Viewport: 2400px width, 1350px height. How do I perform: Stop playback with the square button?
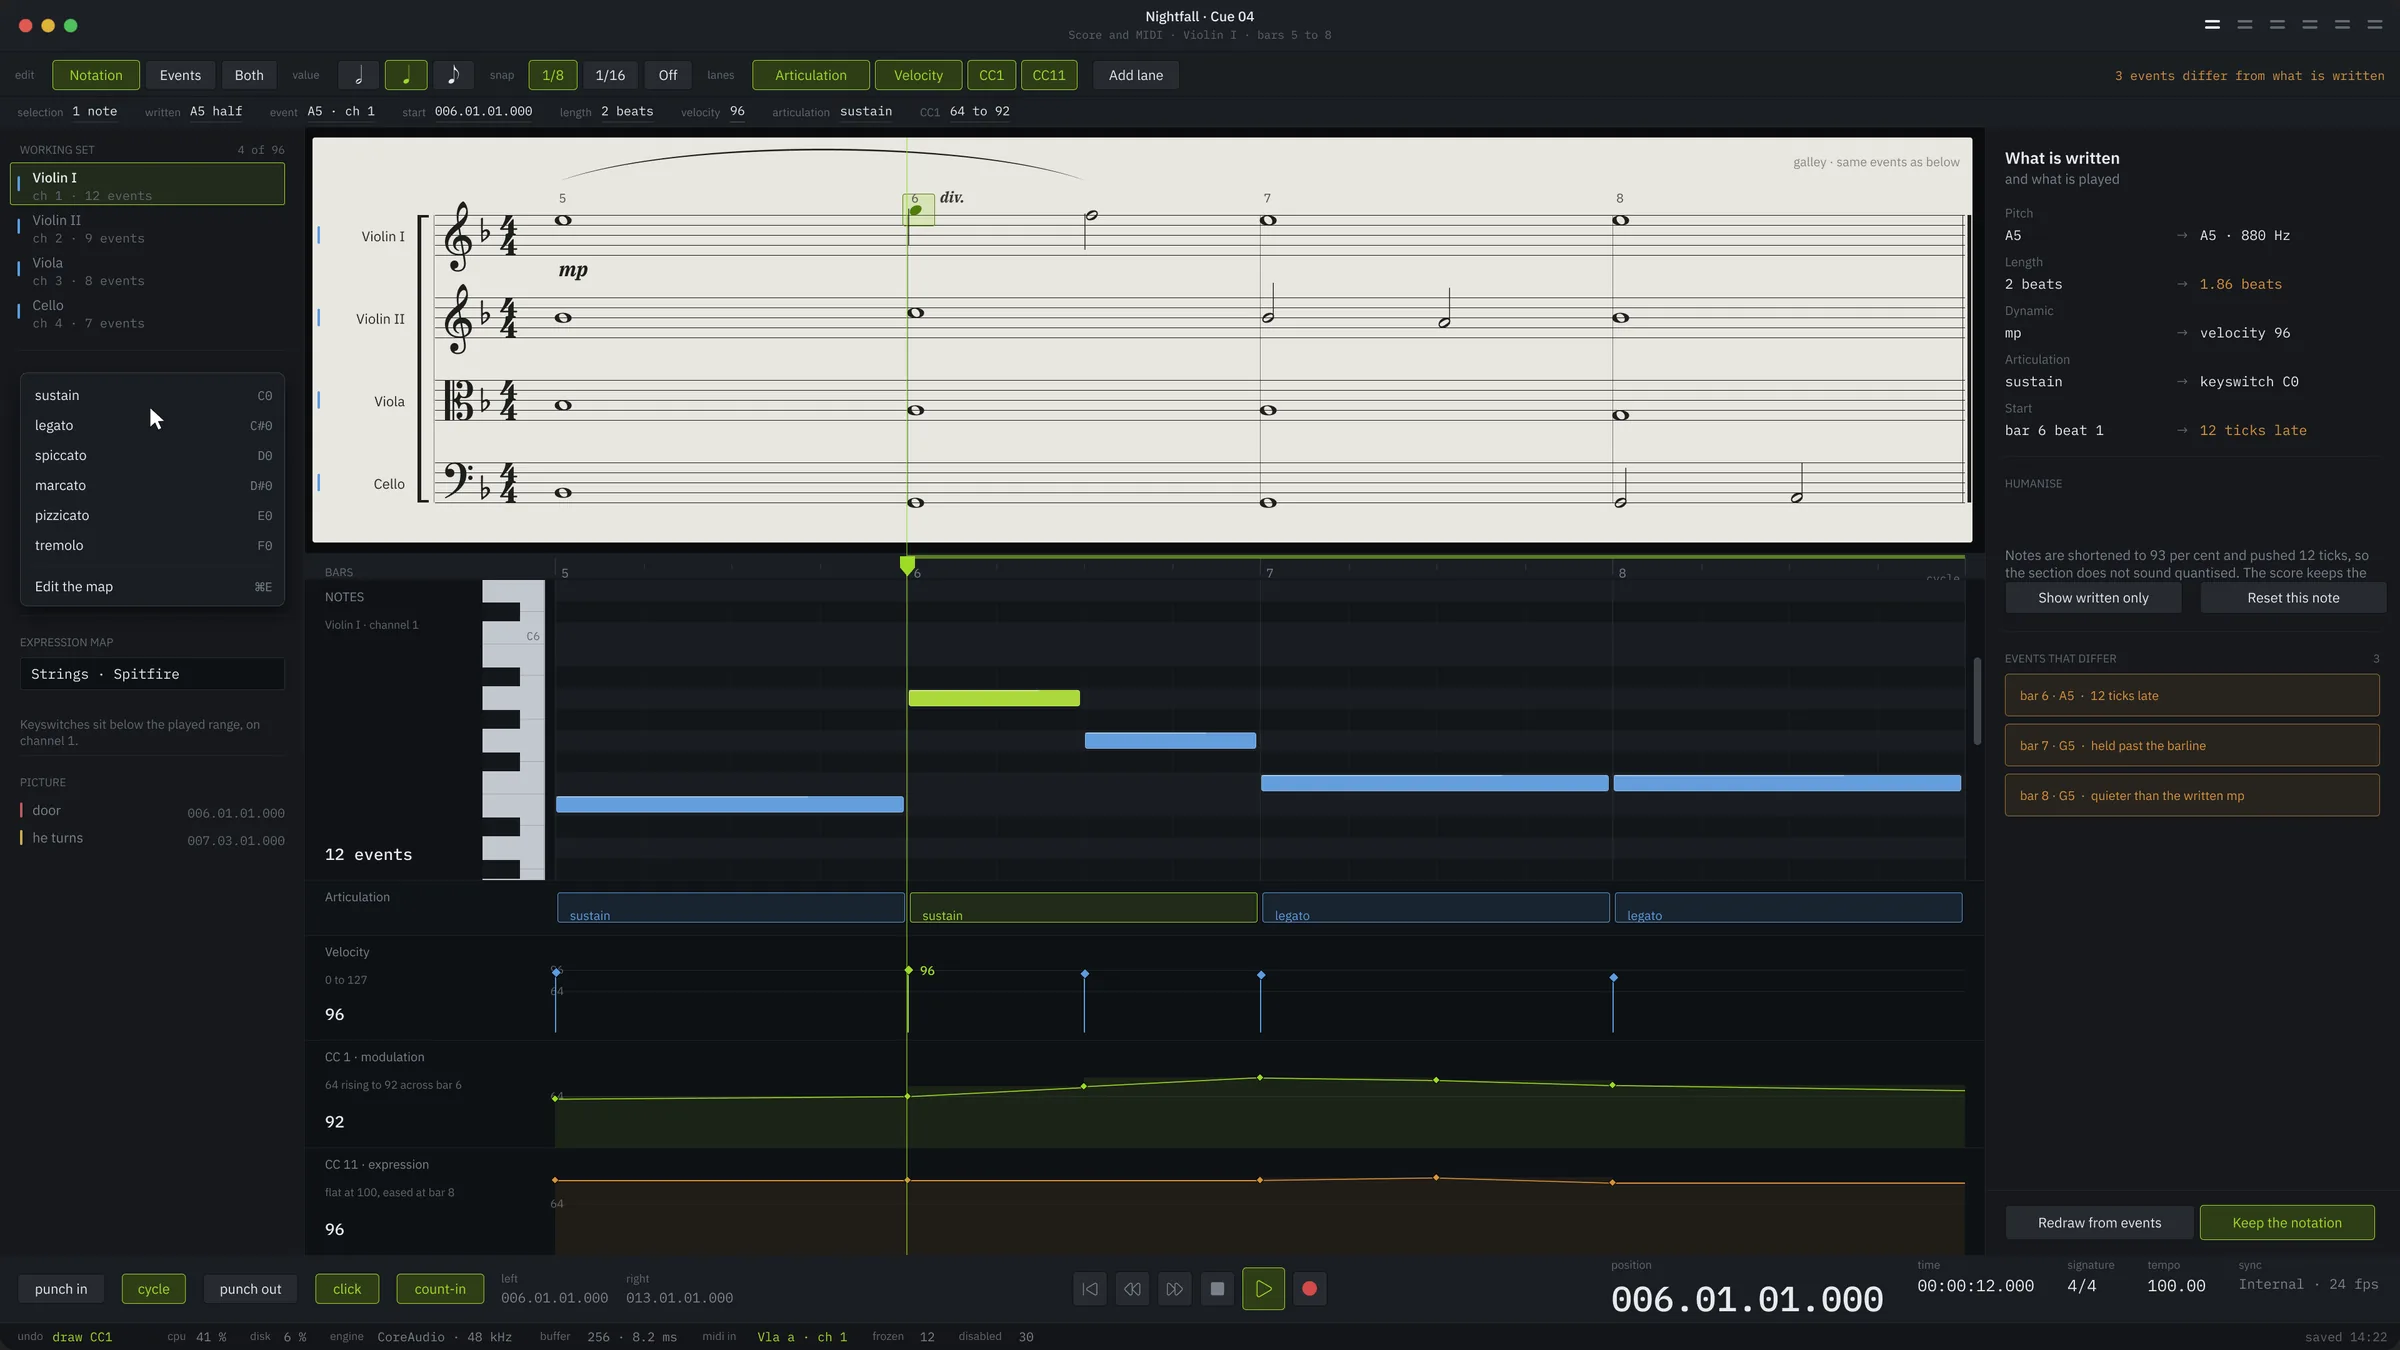(1217, 1289)
